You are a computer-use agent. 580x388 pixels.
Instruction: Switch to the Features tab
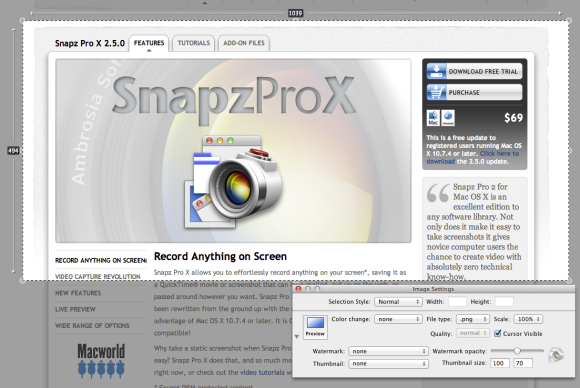tap(149, 43)
